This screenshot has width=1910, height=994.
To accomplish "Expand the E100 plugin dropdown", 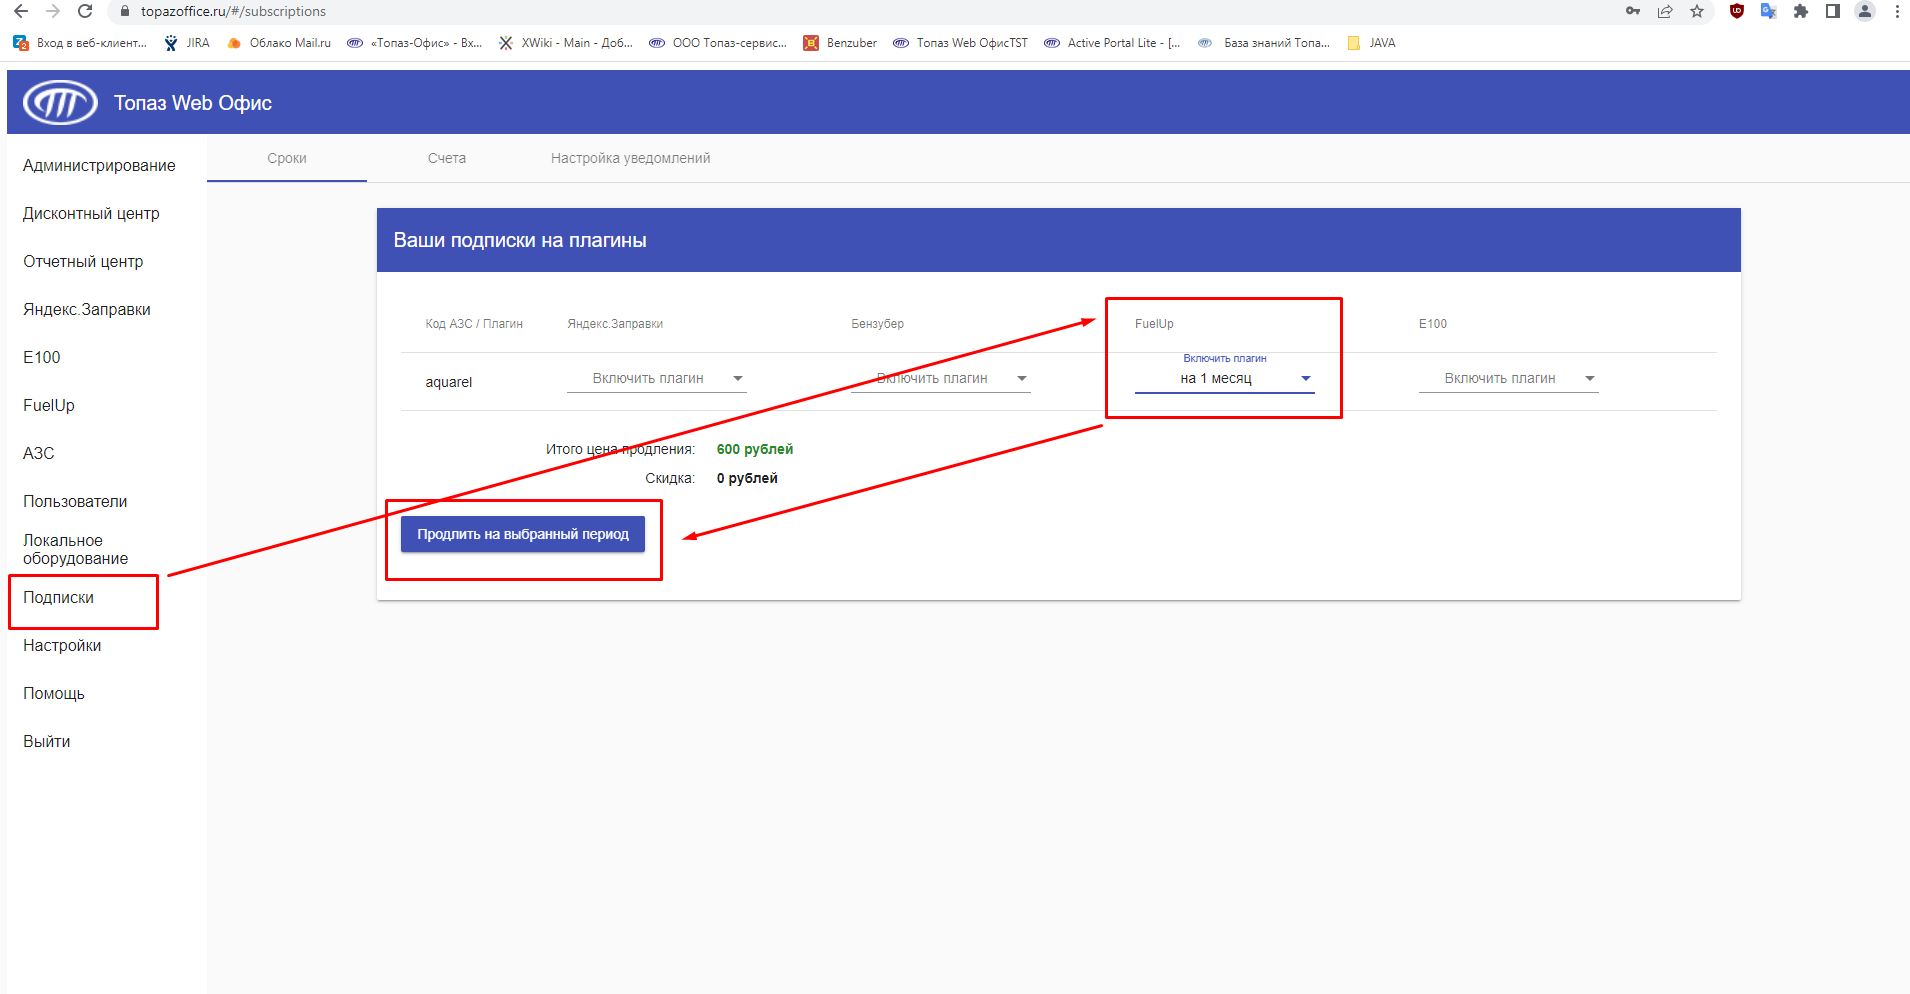I will coord(1508,378).
